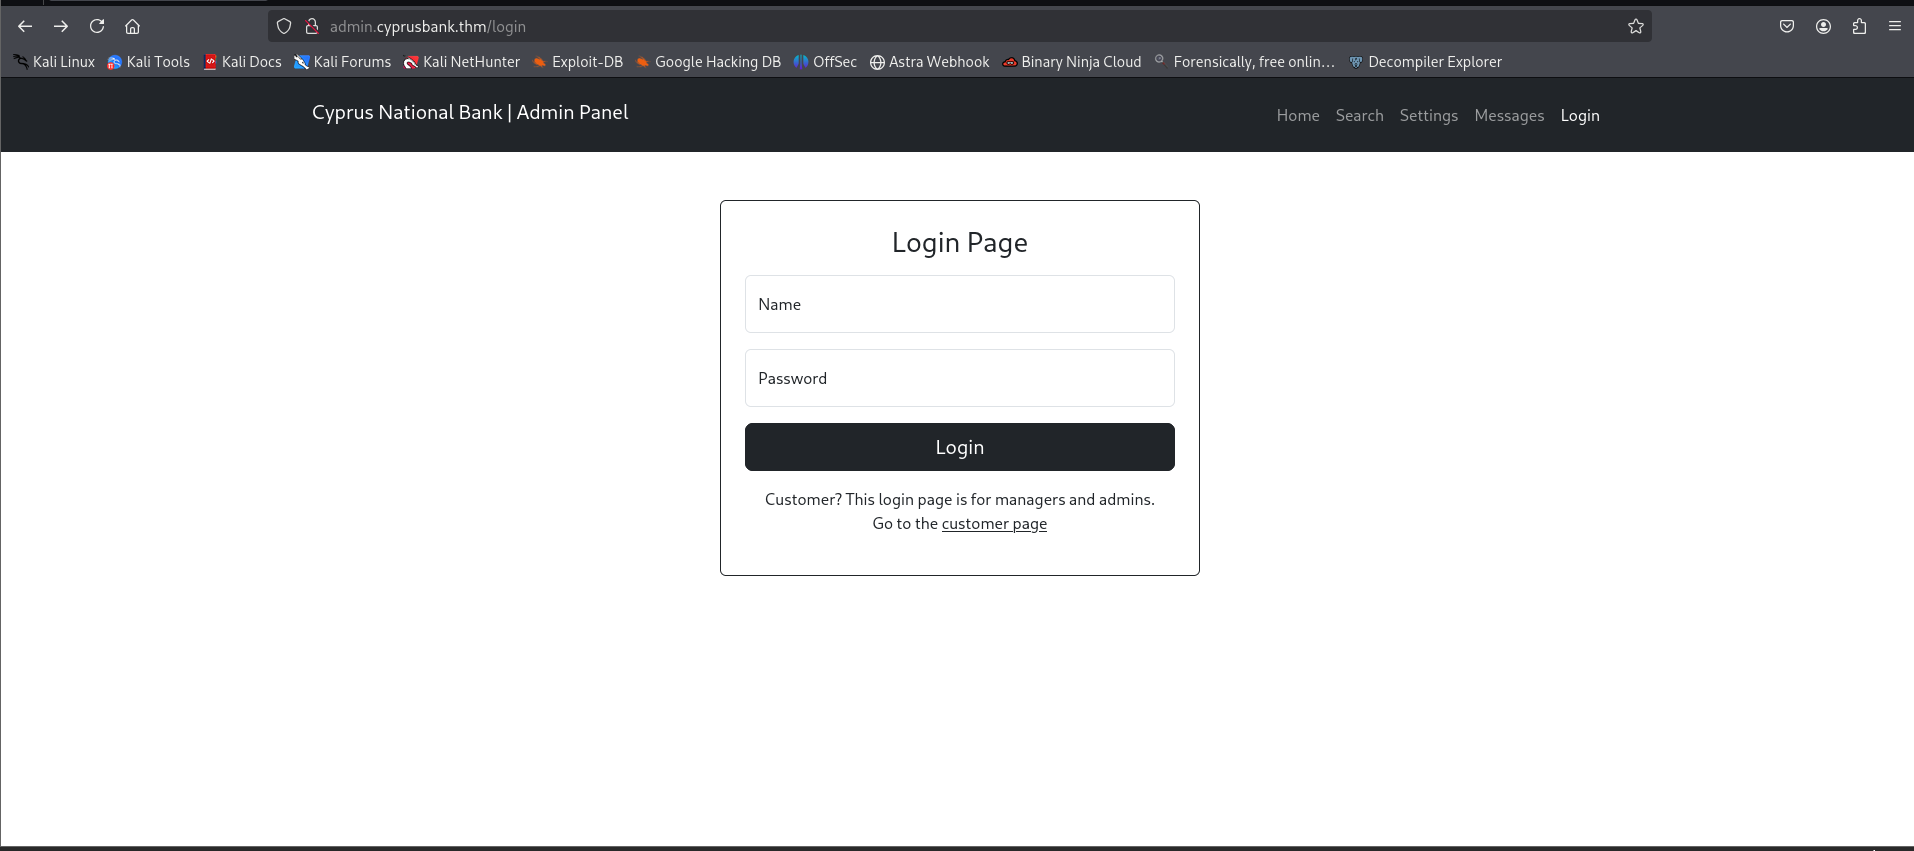
Task: Open the Astra Webhook bookmark
Action: pyautogui.click(x=930, y=62)
